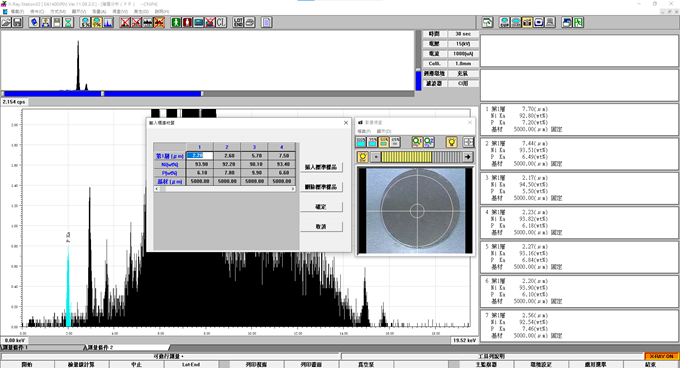Click the second magnifier icon in image window

(428, 142)
